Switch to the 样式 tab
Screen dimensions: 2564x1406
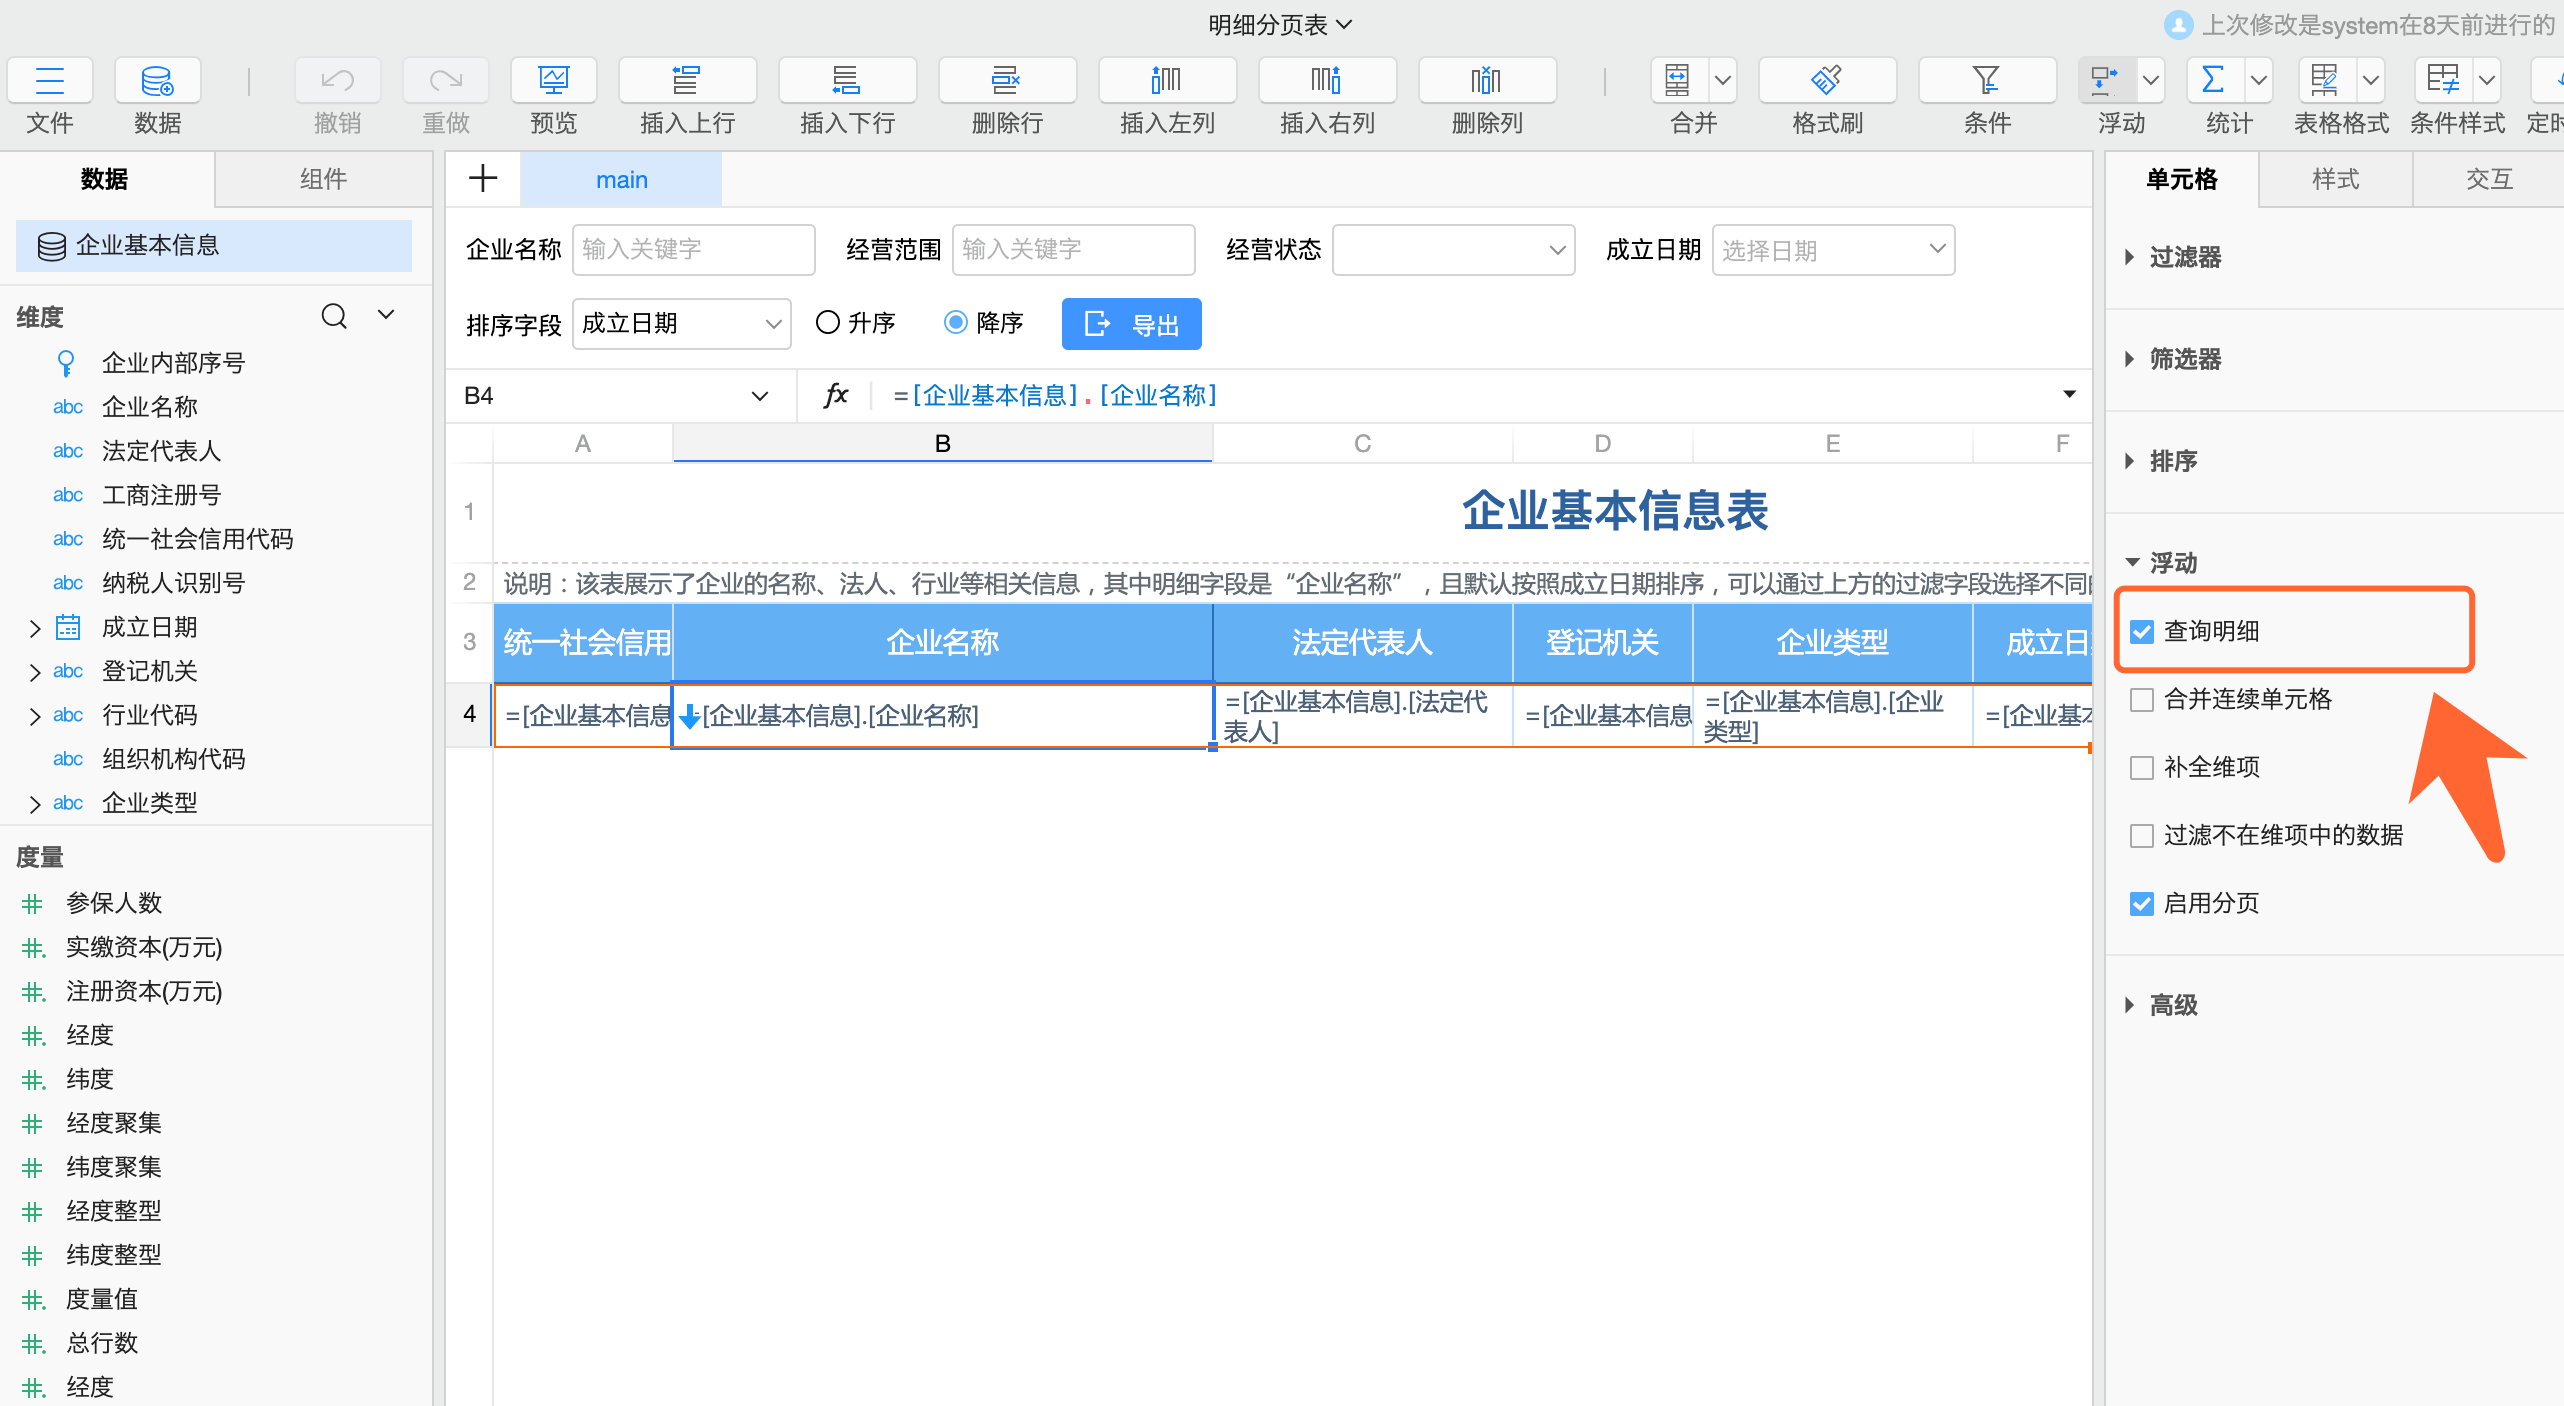coord(2335,180)
